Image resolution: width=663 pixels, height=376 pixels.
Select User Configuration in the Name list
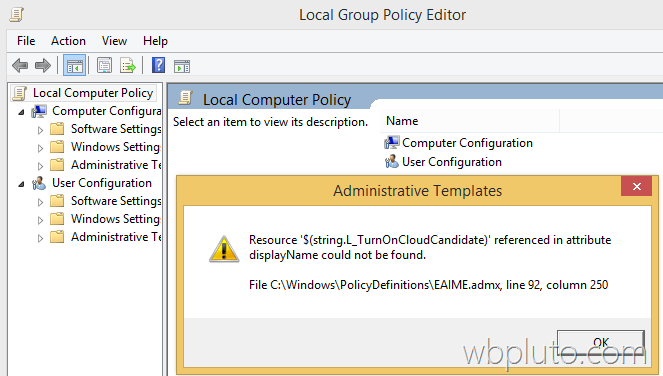click(x=452, y=162)
